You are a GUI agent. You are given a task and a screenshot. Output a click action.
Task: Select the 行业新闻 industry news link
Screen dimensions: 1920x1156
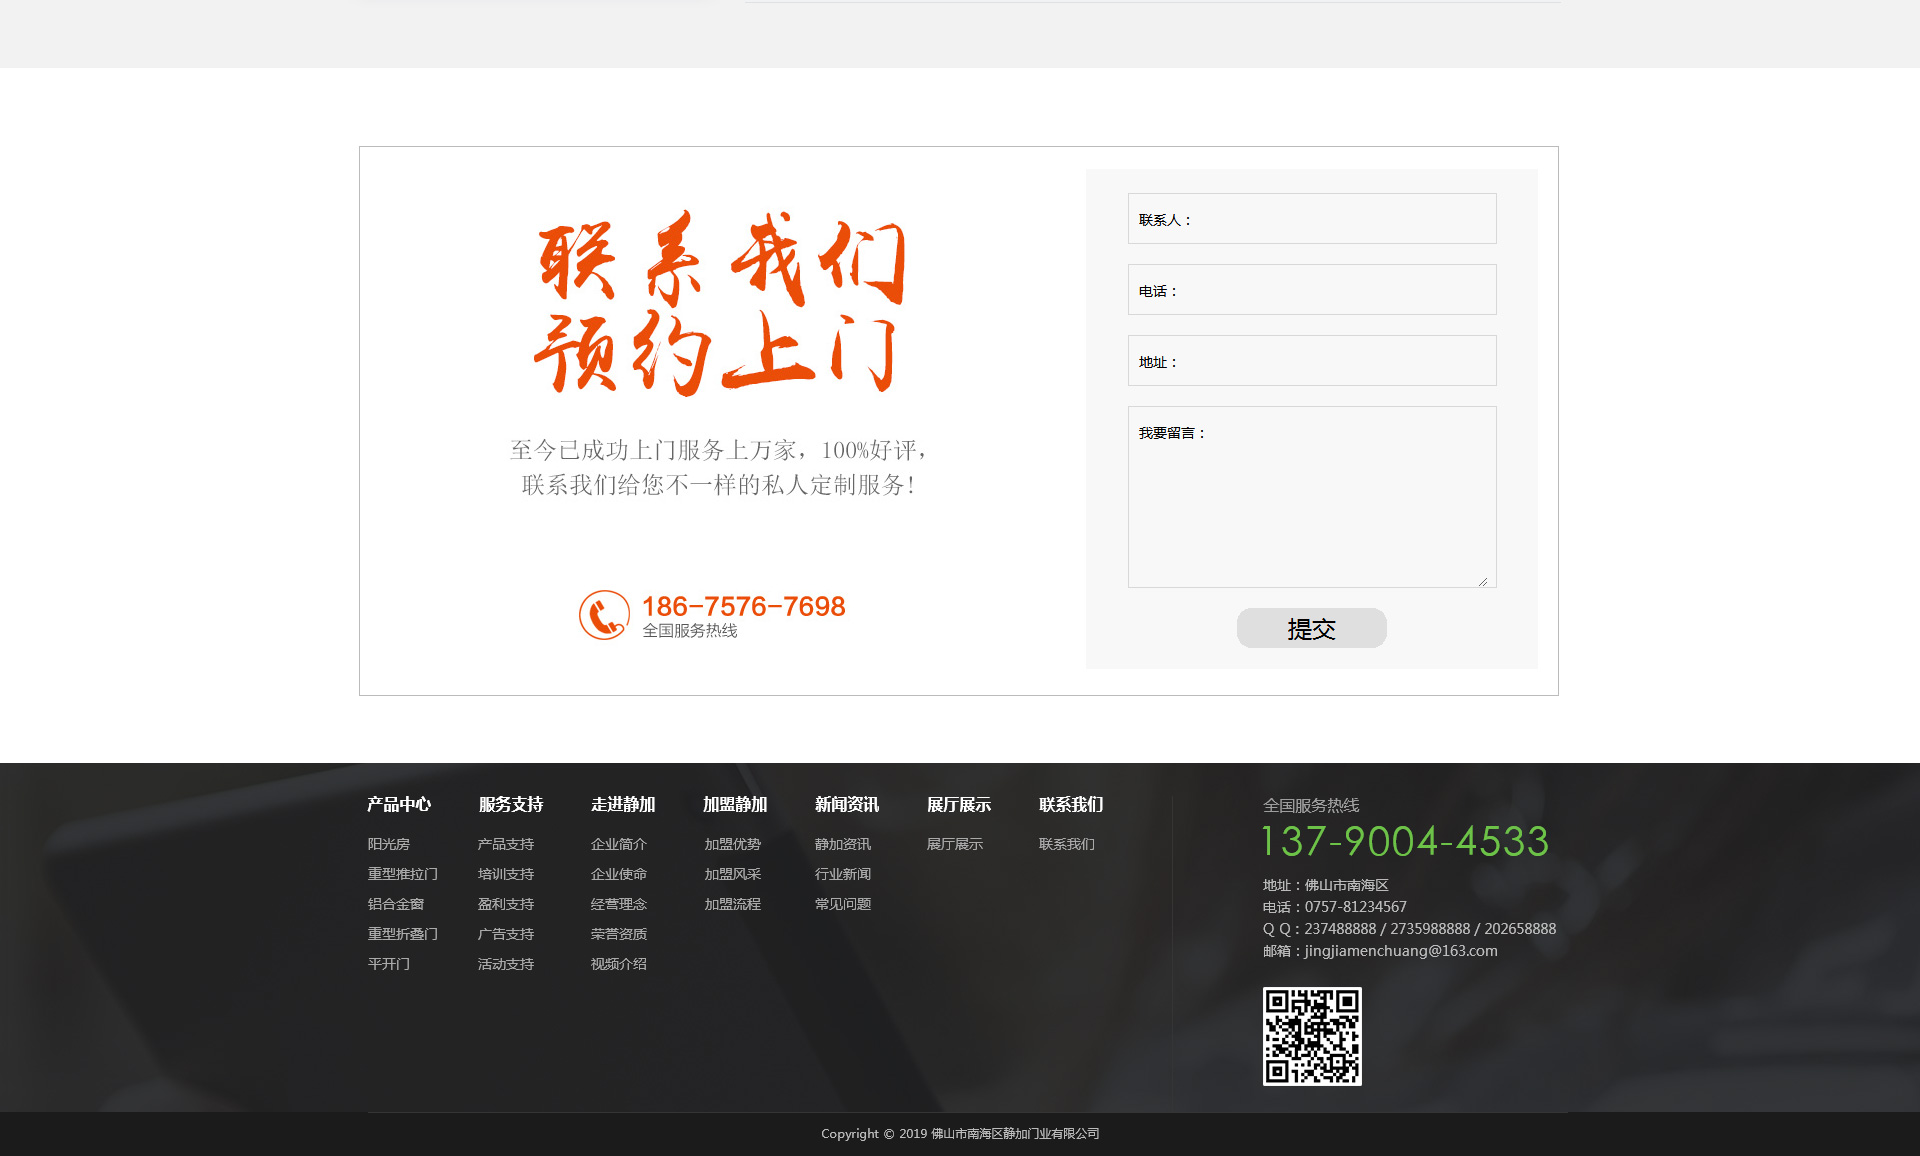click(842, 874)
